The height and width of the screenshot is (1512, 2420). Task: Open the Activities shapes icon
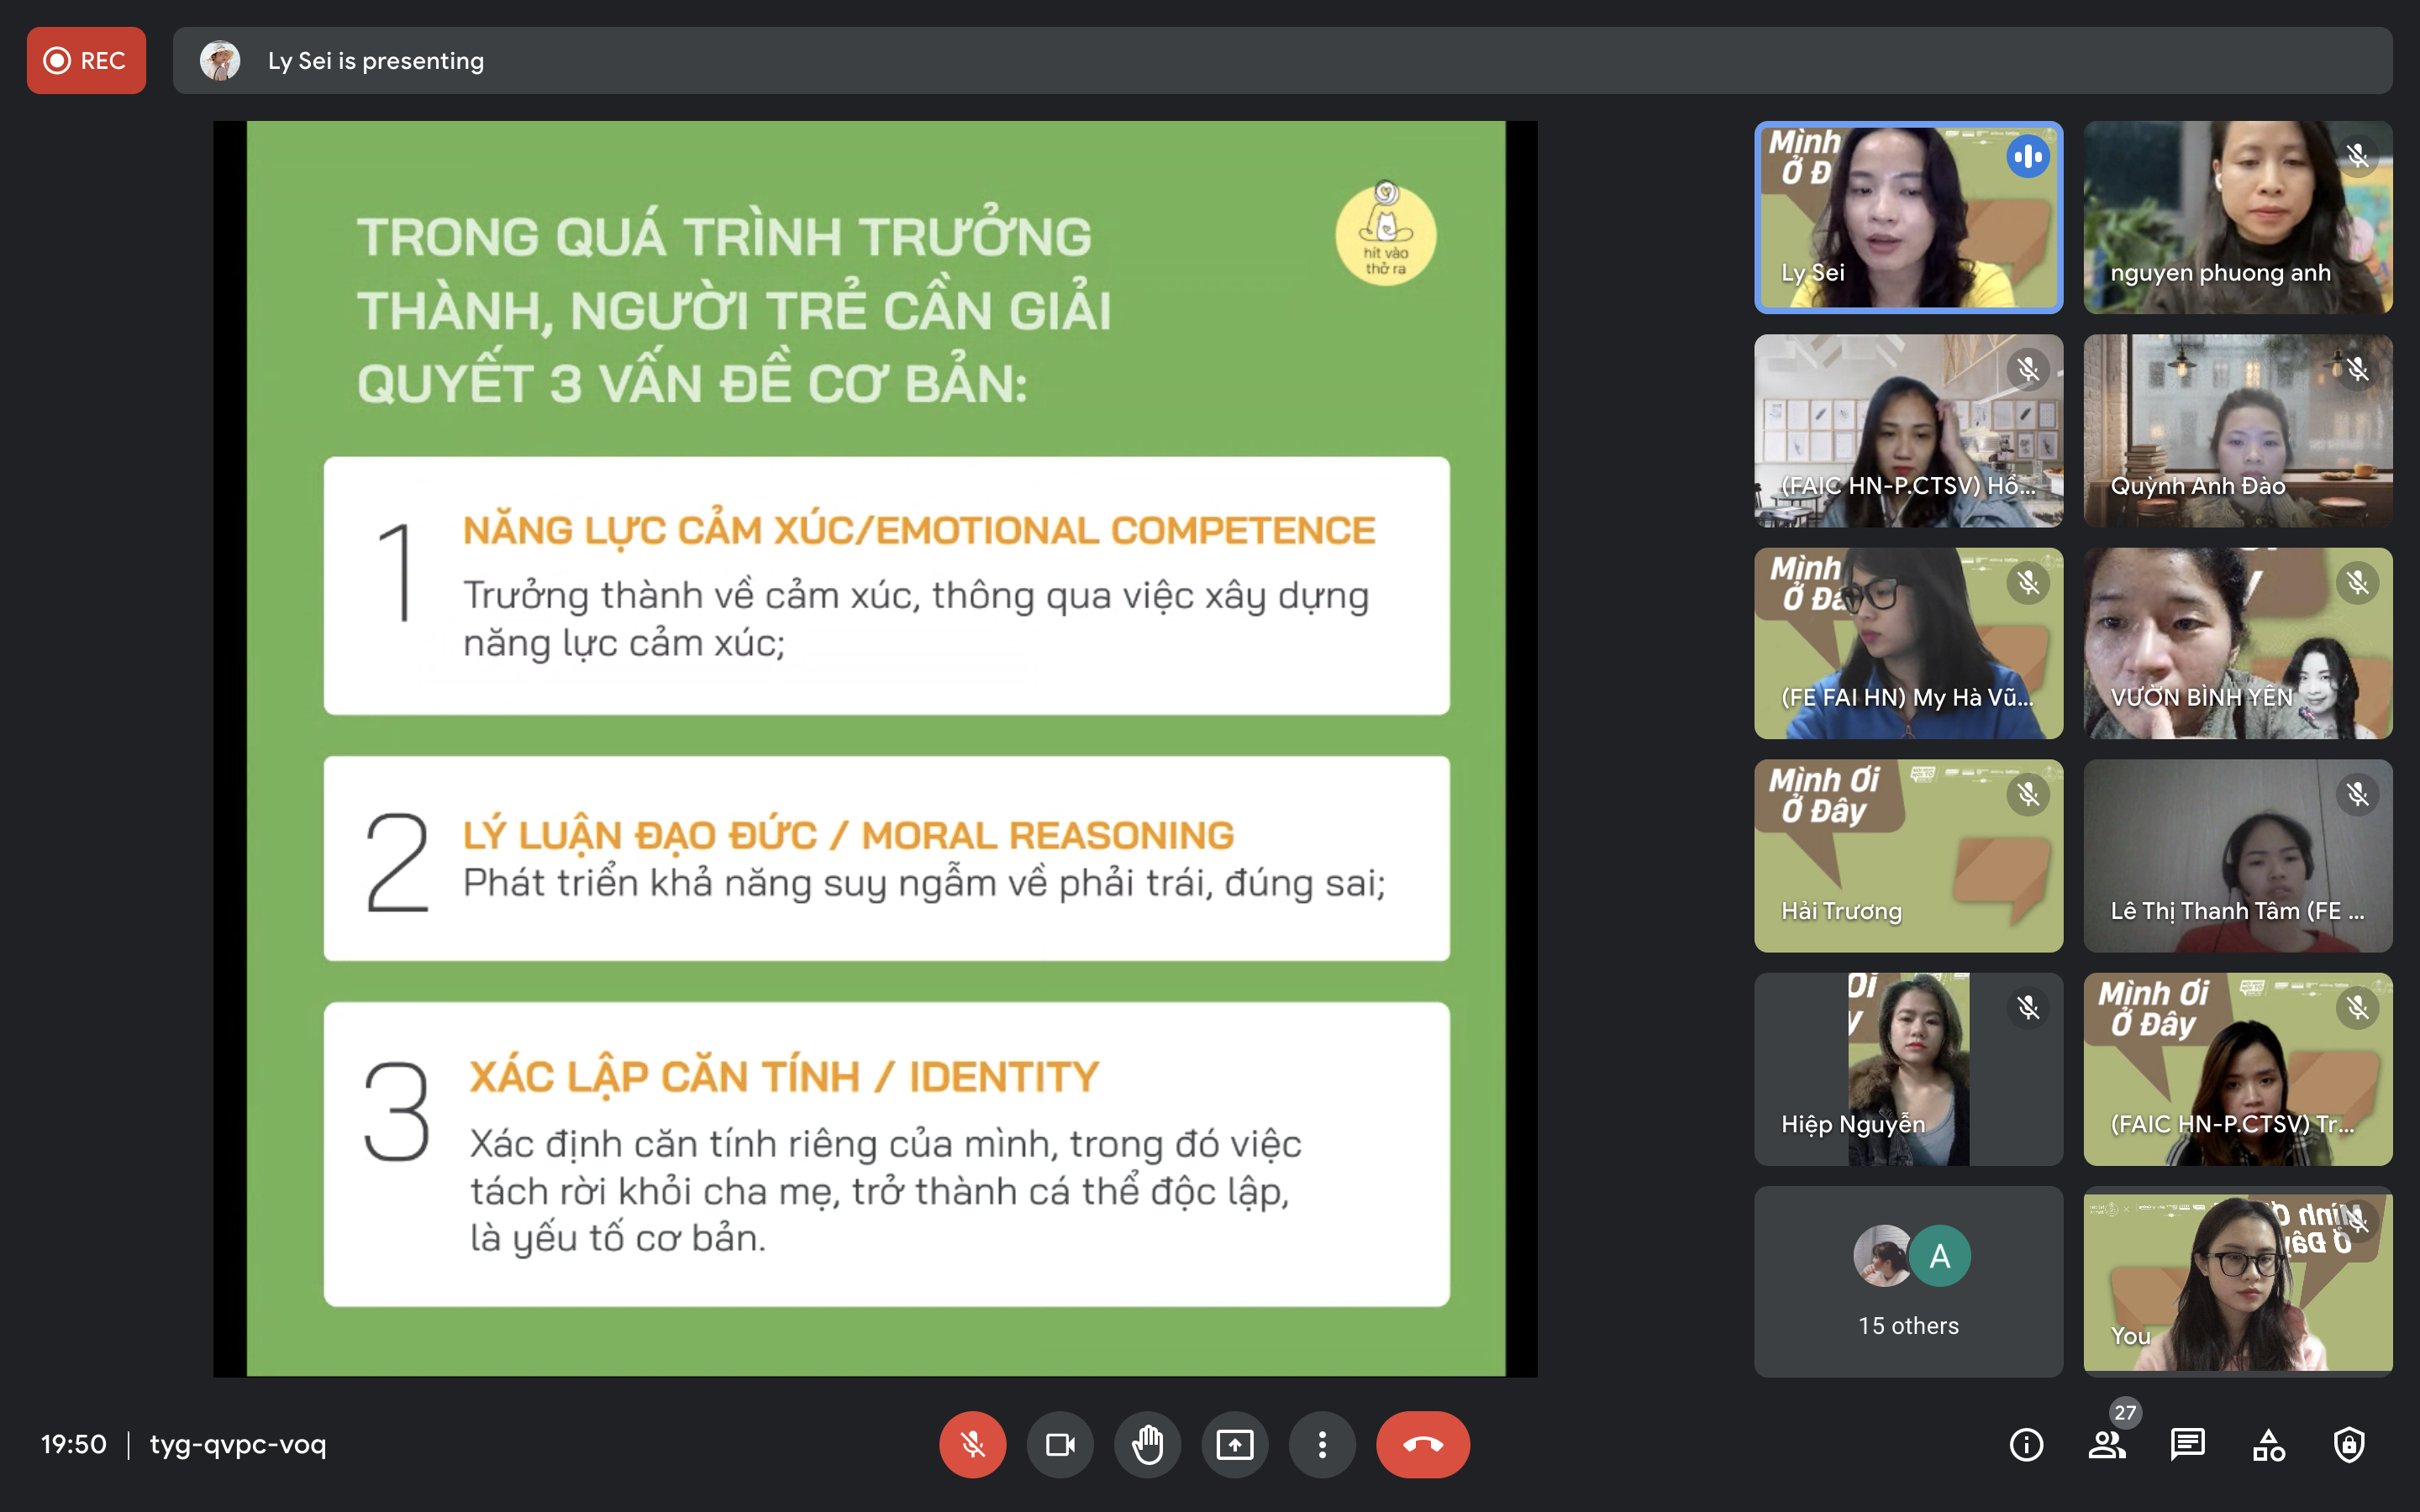[x=2268, y=1444]
